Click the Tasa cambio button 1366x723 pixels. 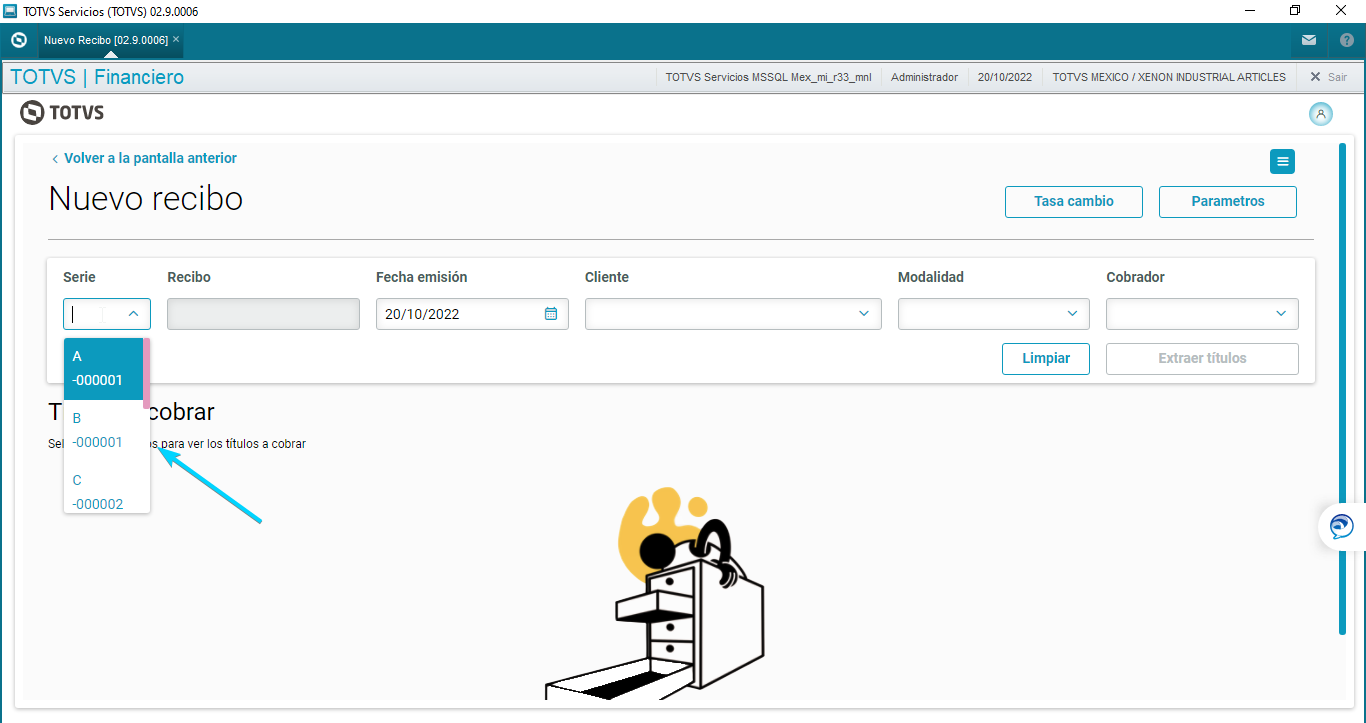pyautogui.click(x=1074, y=201)
